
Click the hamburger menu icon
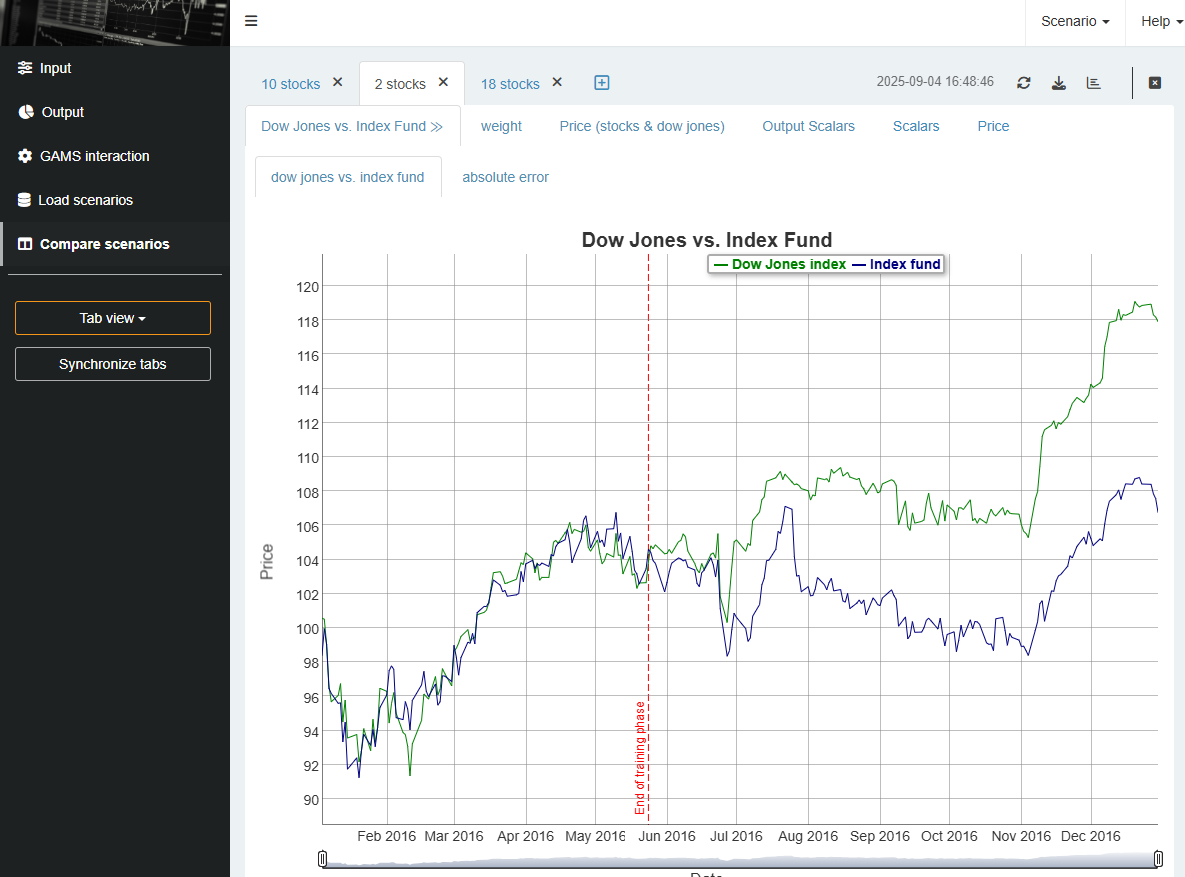251,20
